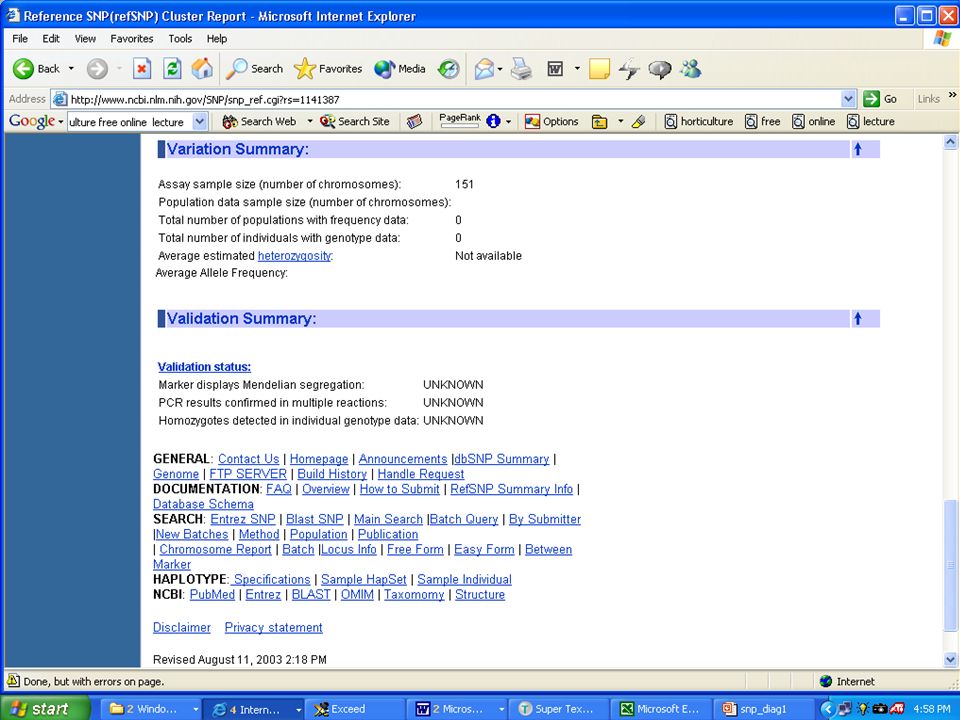Open Google toolbar Options

[x=552, y=121]
